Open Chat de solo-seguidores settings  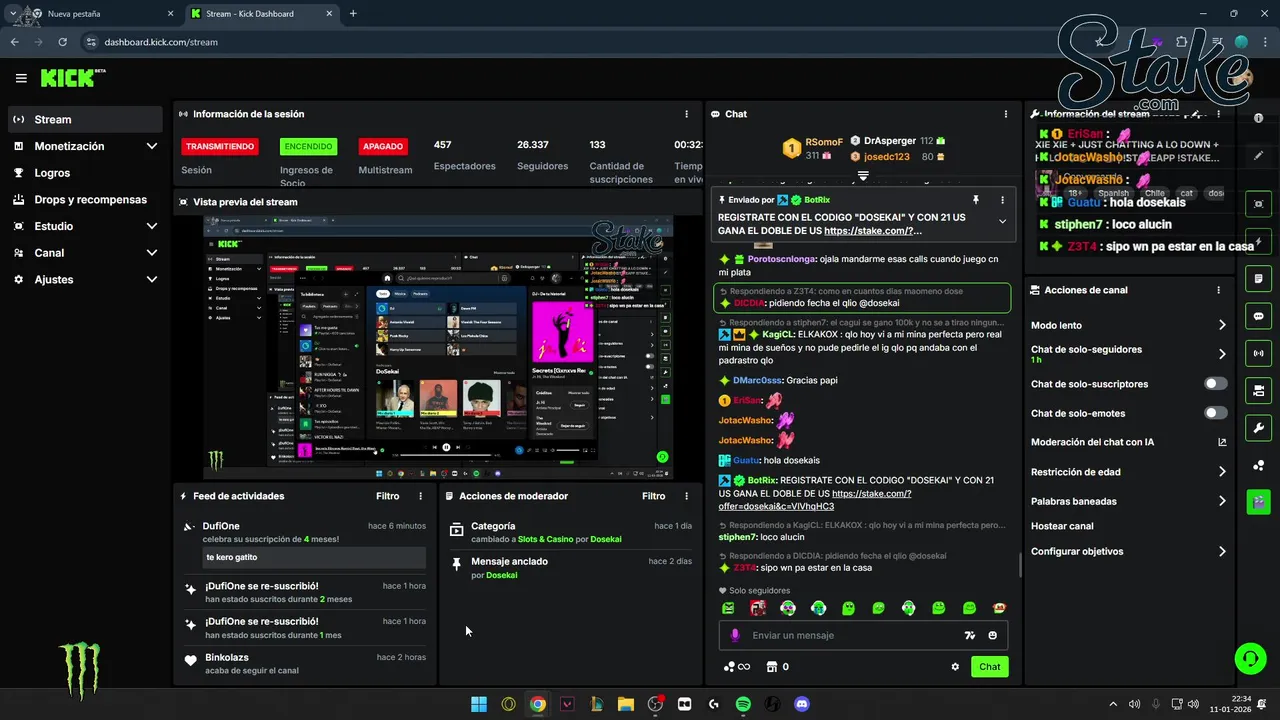(x=1129, y=354)
